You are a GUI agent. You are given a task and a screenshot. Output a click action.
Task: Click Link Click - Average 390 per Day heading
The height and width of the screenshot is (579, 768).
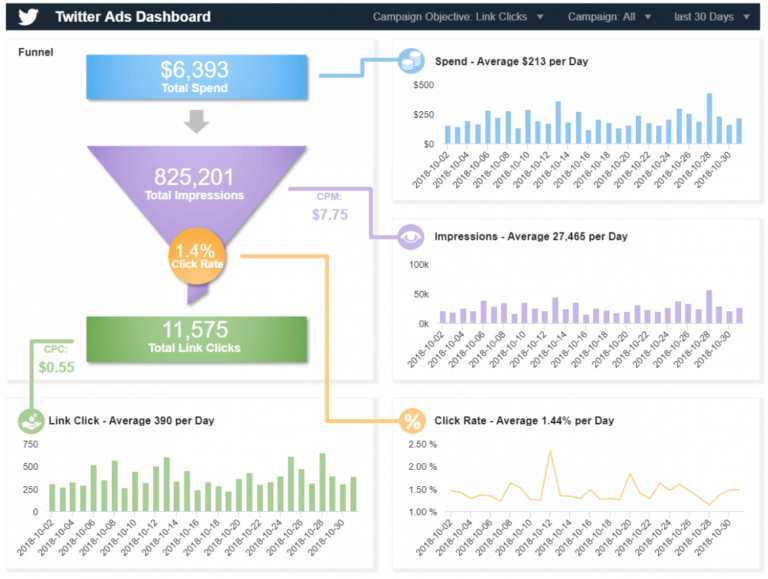(x=131, y=421)
